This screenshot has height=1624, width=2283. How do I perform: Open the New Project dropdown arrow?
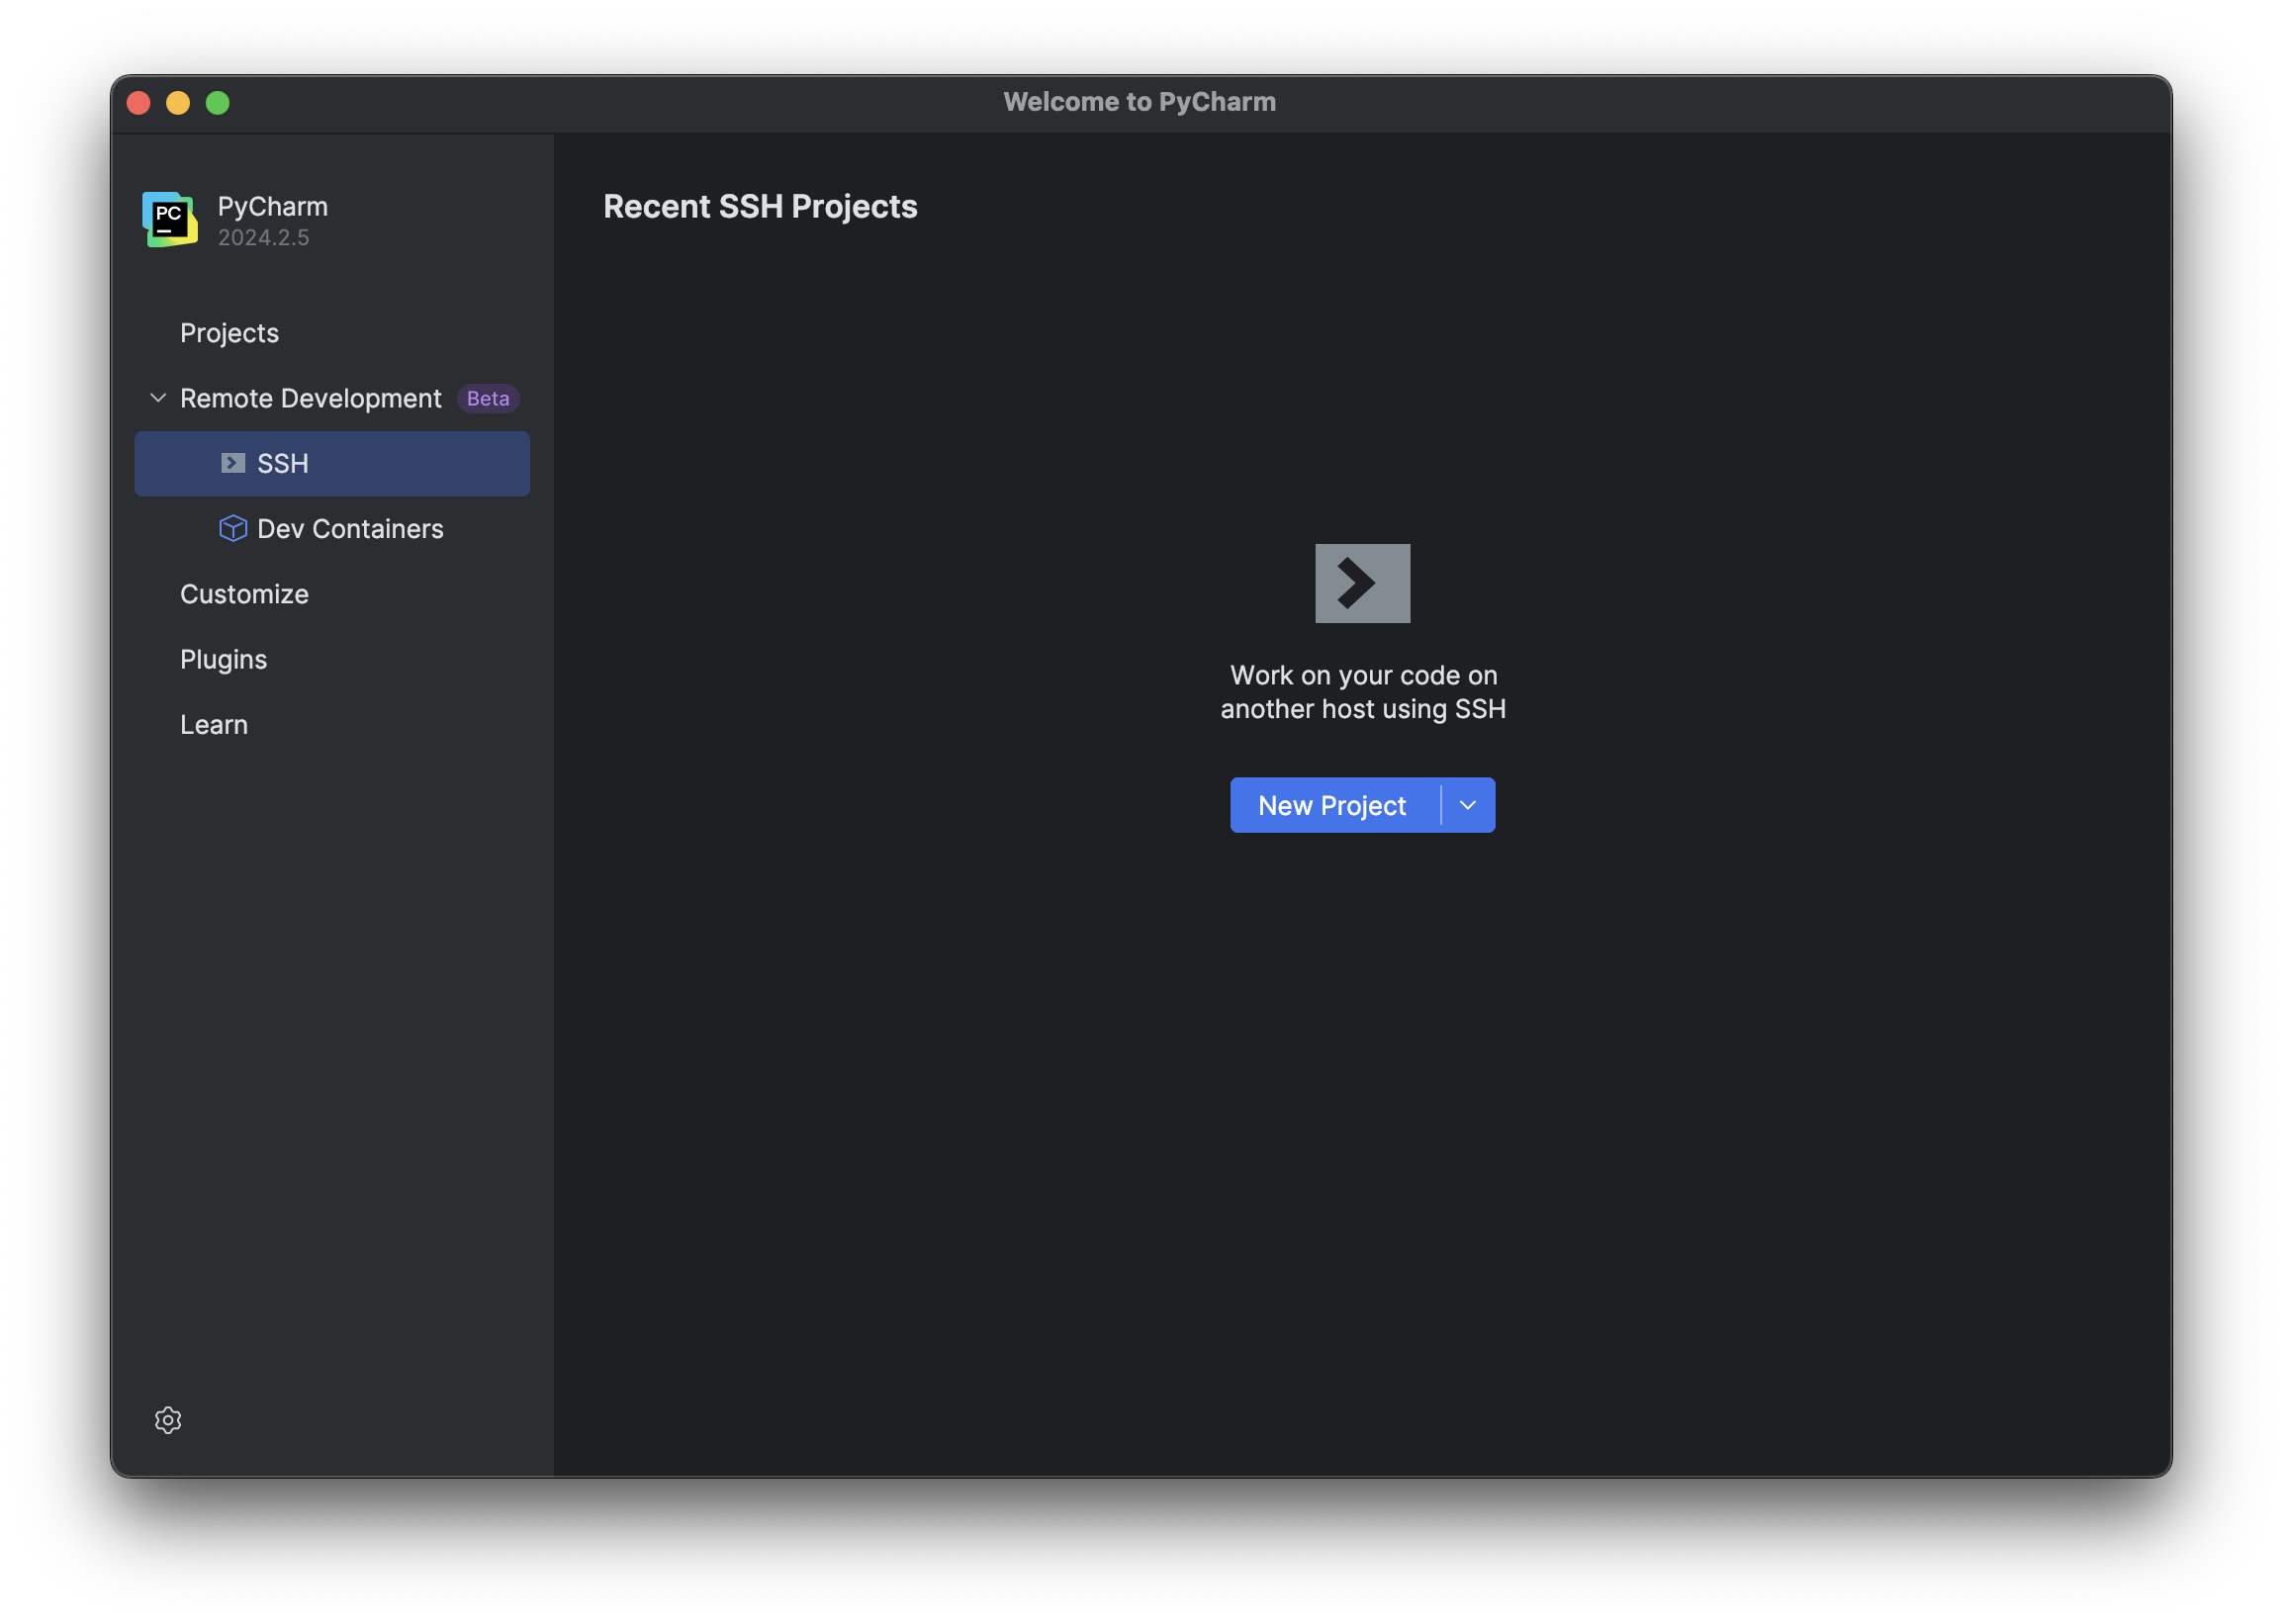pyautogui.click(x=1467, y=805)
